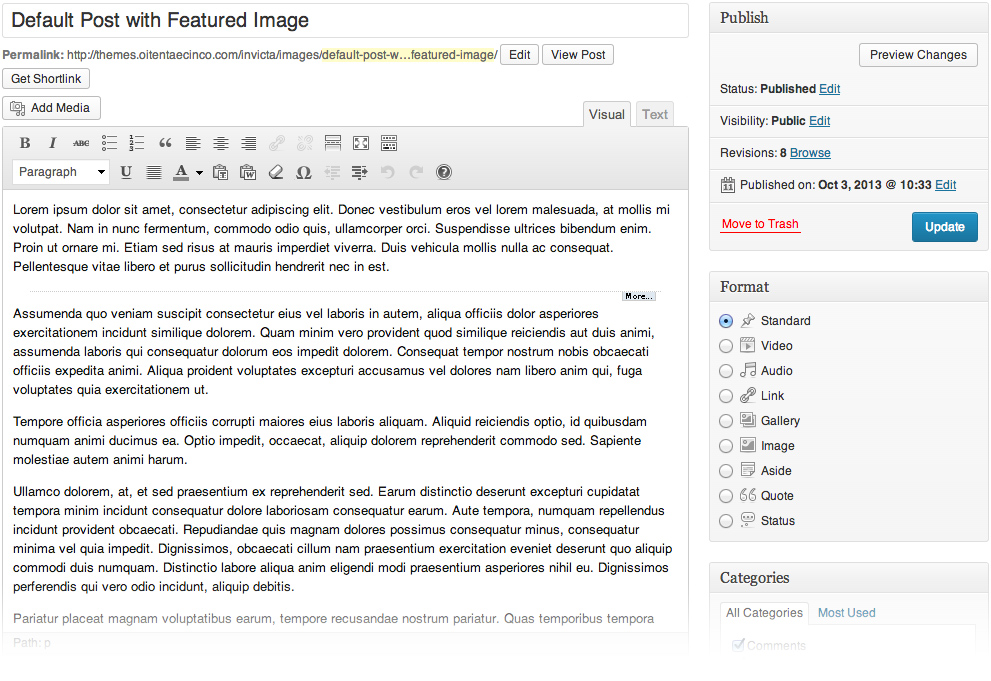
Task: Choose the Gallery post format
Action: [726, 421]
